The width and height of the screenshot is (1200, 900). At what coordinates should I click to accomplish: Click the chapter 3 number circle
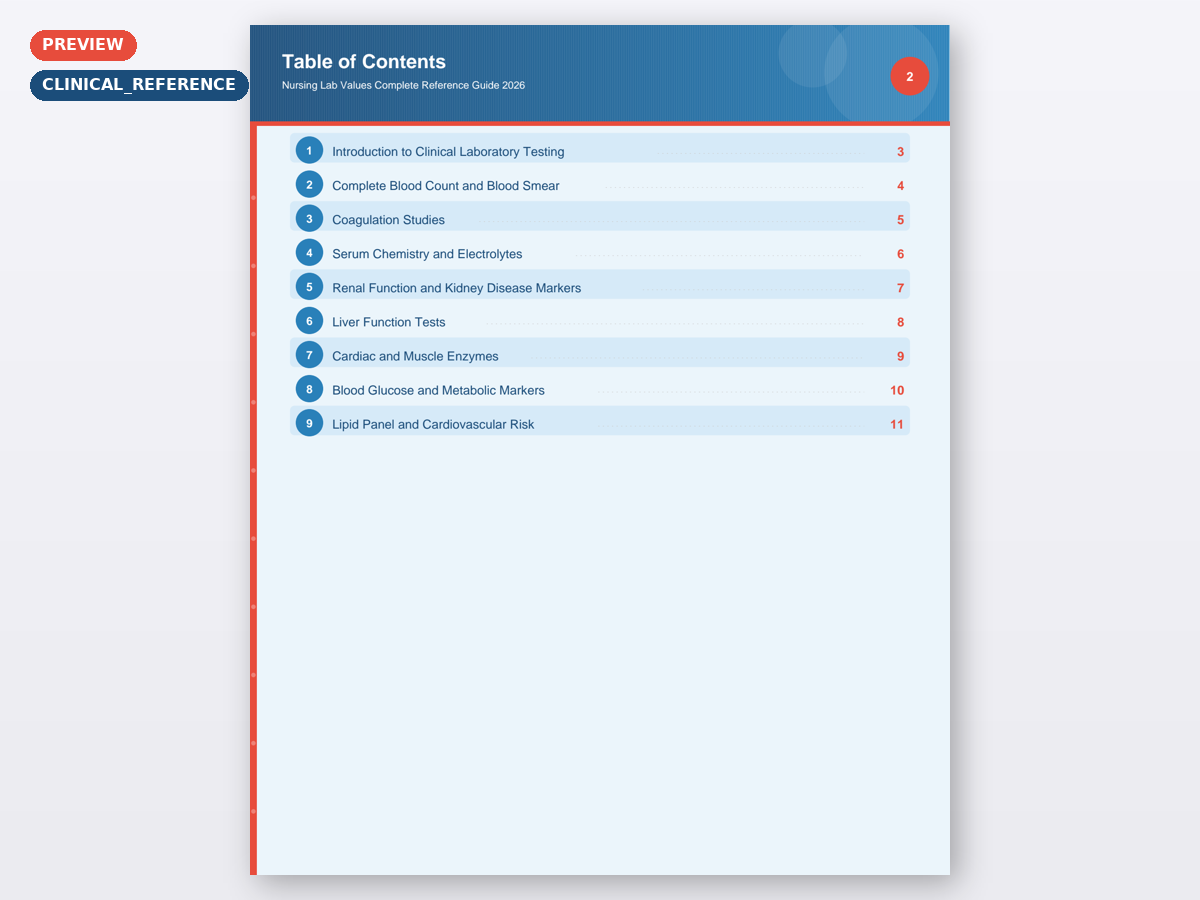pos(309,219)
